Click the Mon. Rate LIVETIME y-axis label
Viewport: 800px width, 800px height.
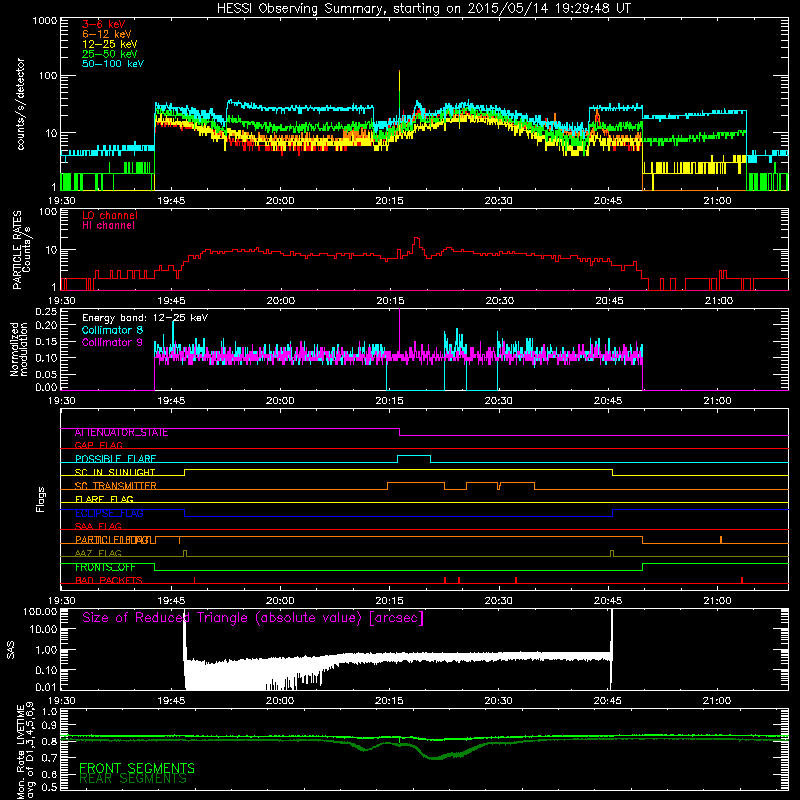[x=25, y=750]
